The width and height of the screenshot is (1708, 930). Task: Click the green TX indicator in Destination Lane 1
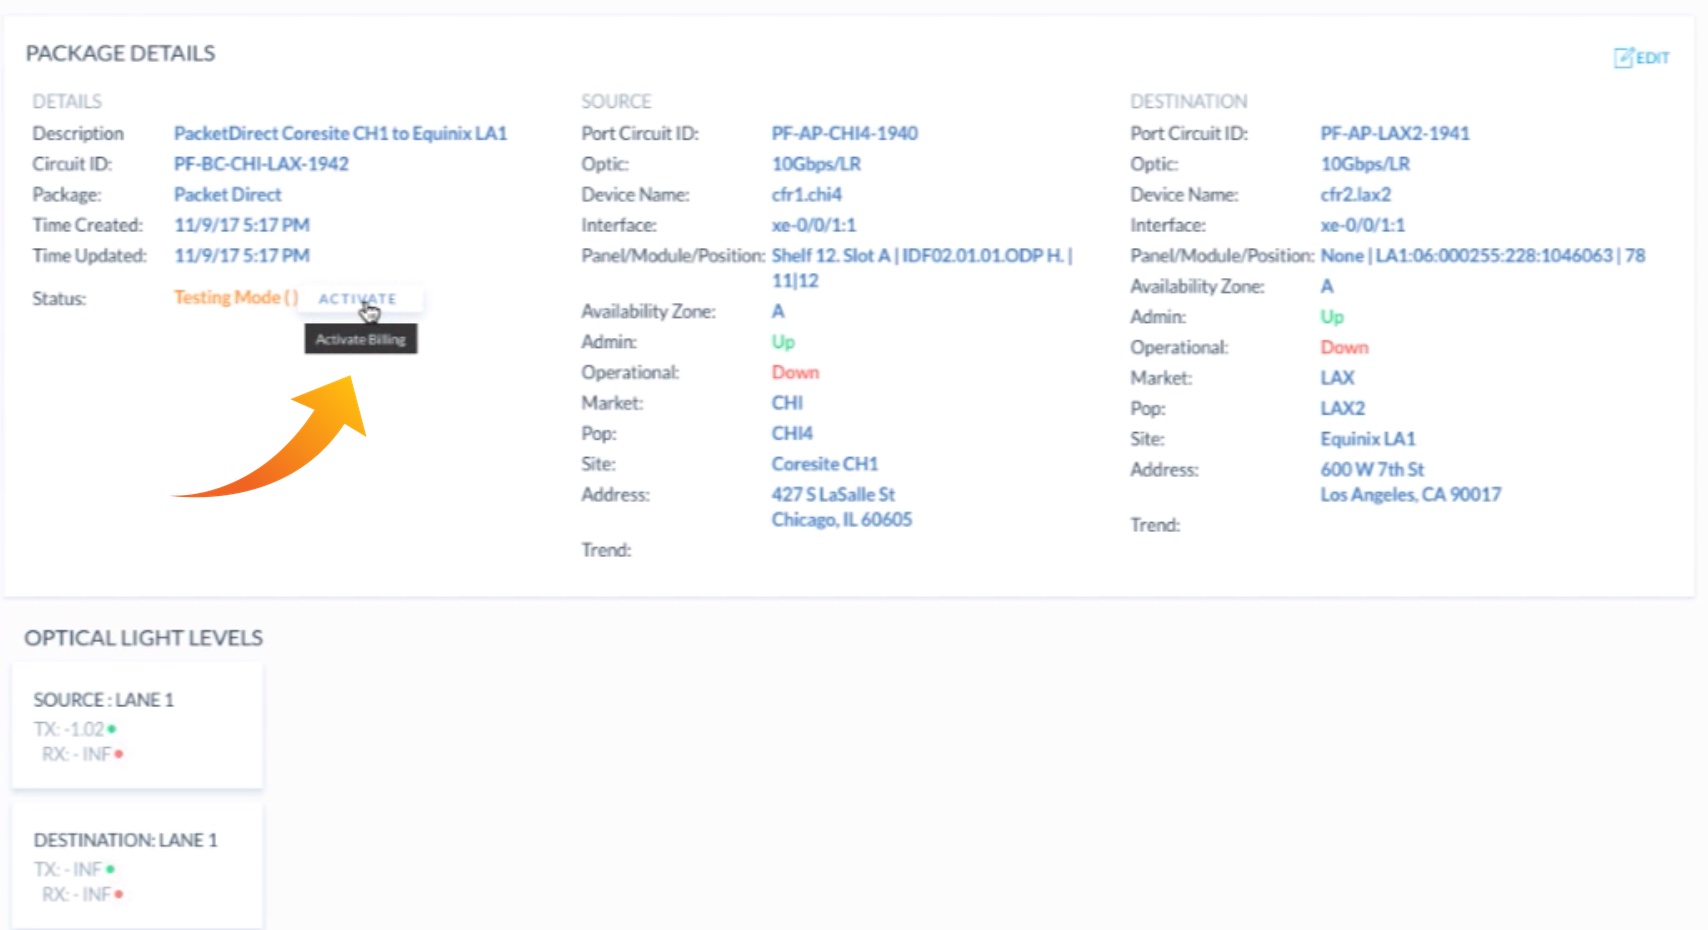[x=111, y=869]
